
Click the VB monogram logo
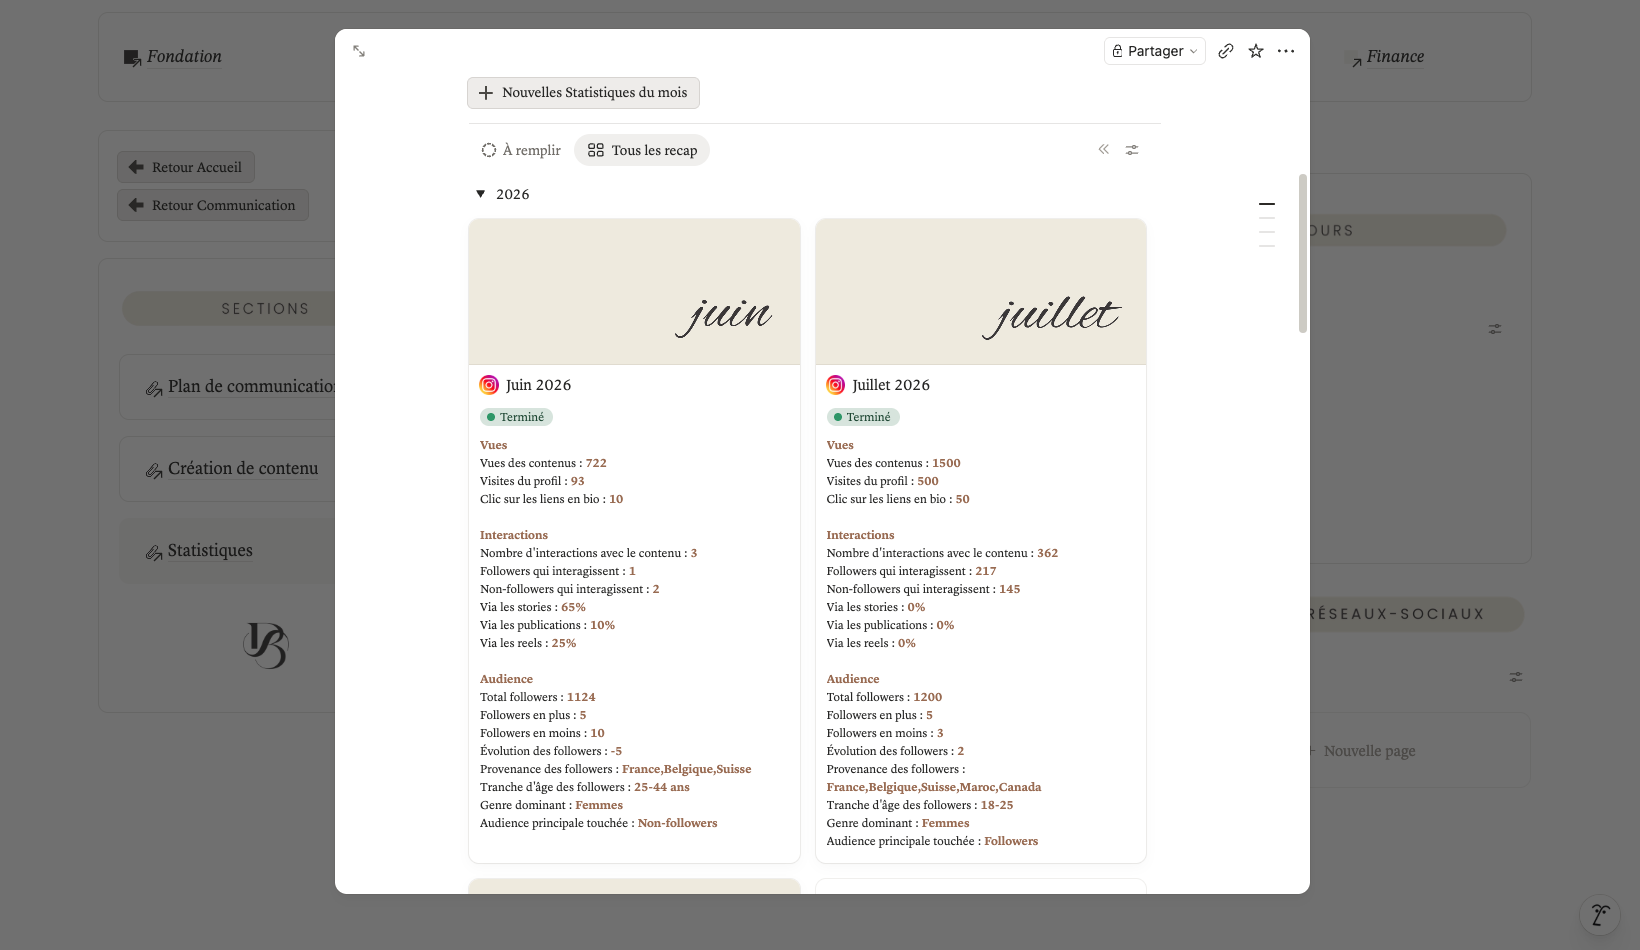click(266, 646)
